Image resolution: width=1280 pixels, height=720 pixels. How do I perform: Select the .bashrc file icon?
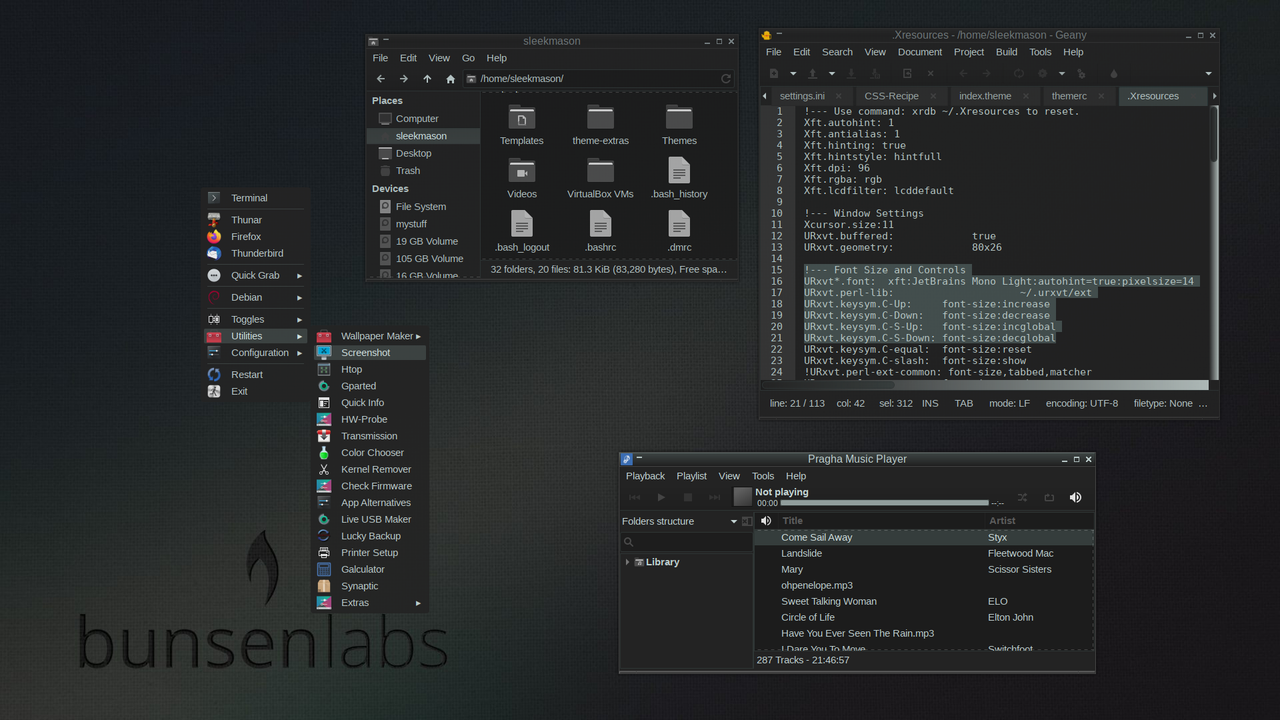(x=600, y=224)
